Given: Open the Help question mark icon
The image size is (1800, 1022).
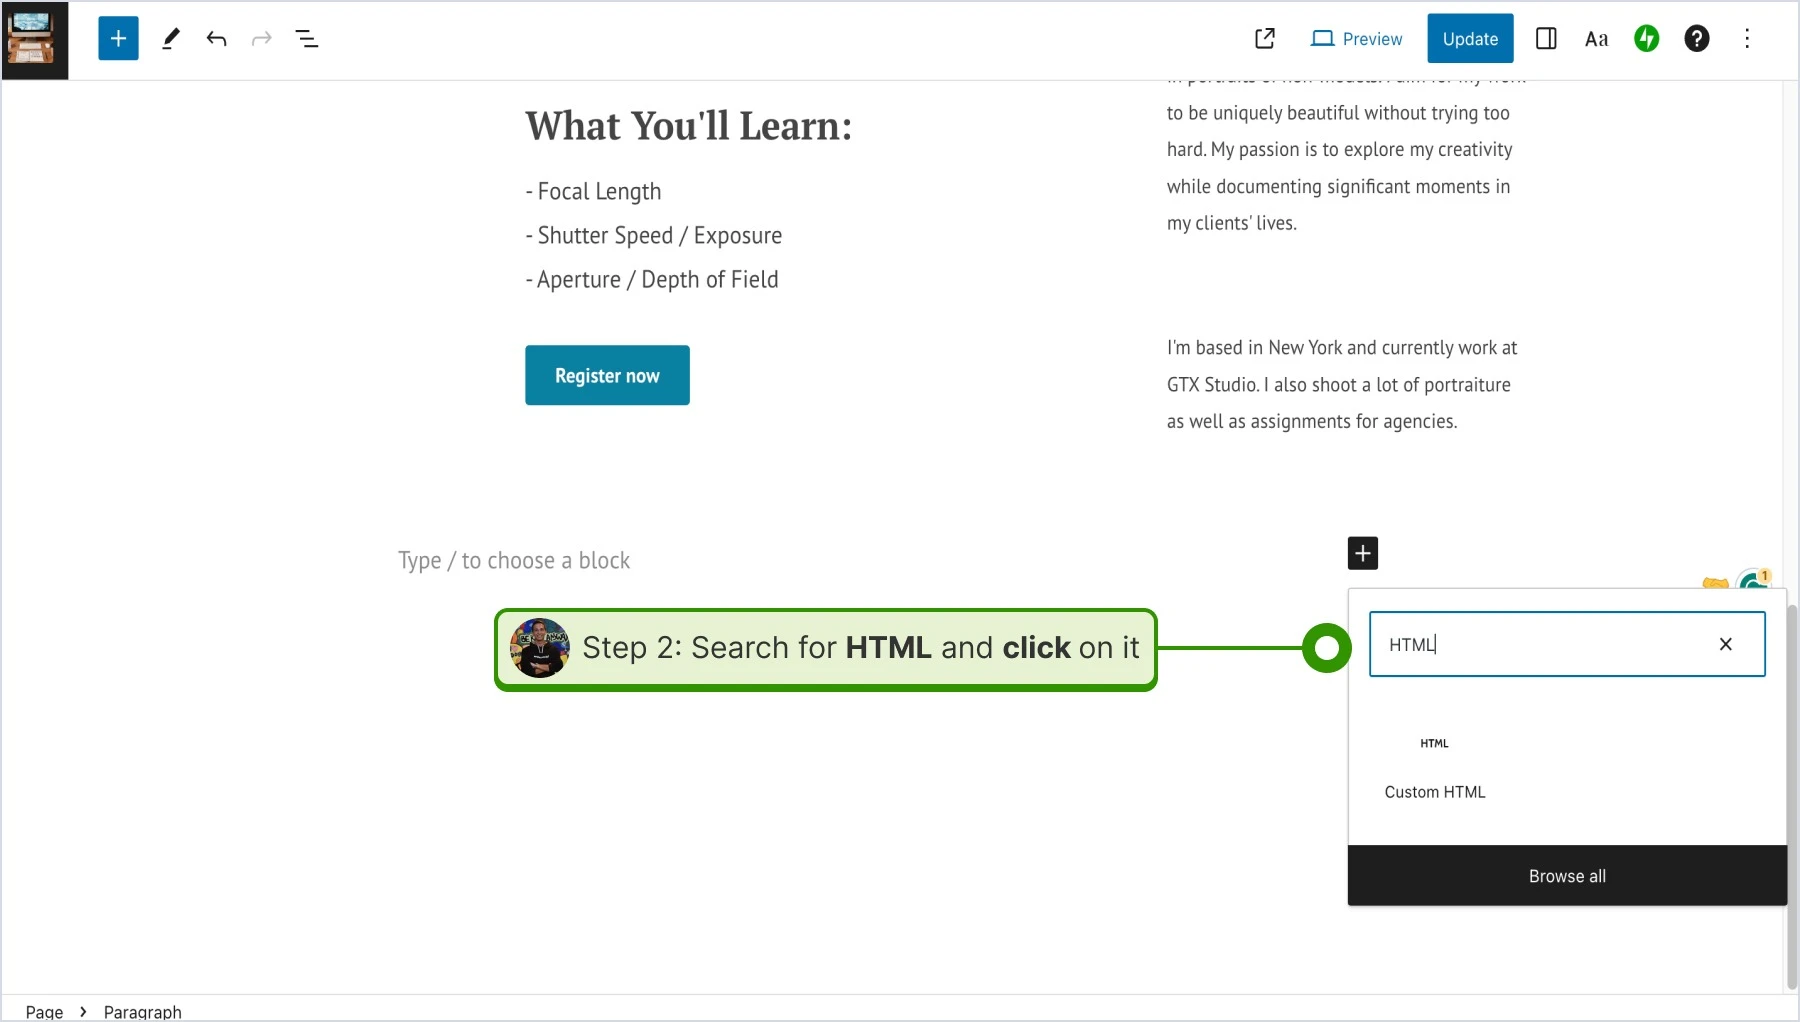Looking at the screenshot, I should (x=1697, y=39).
